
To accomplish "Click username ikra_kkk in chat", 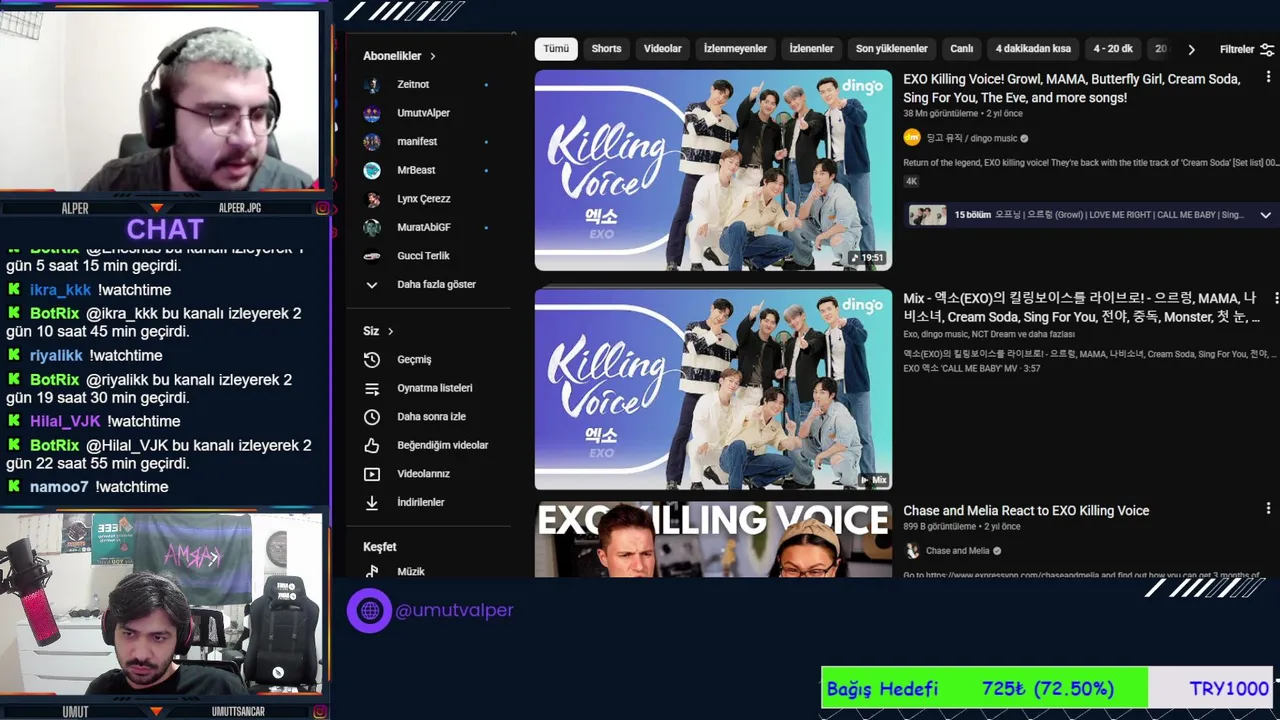I will [x=60, y=290].
